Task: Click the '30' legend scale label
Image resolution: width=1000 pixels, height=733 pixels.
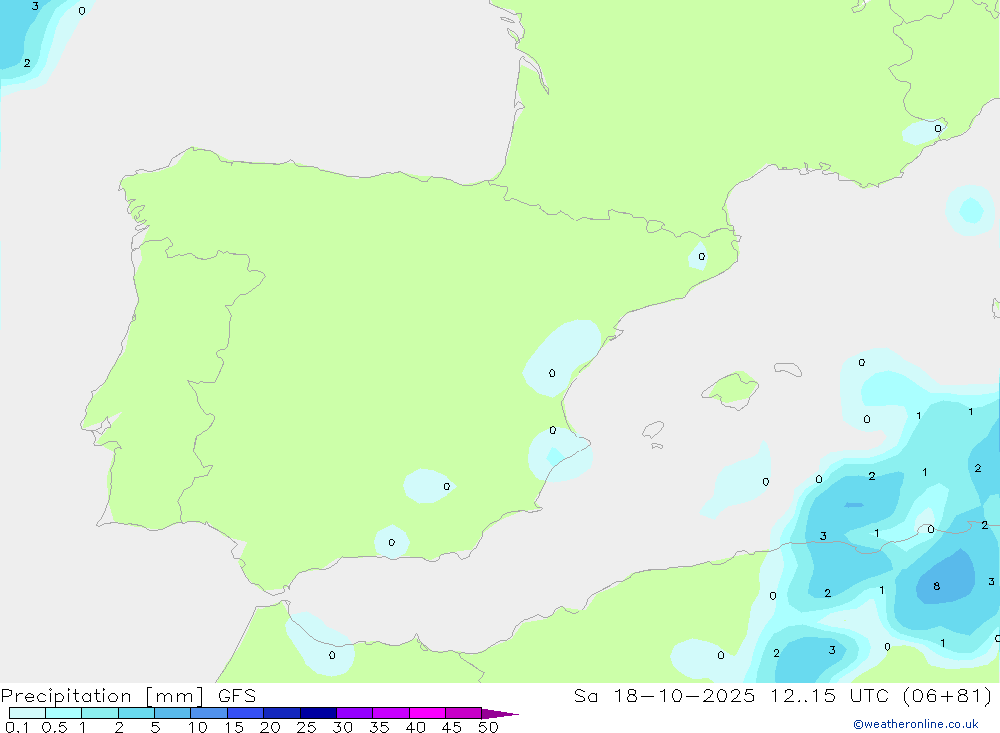Action: click(x=342, y=727)
